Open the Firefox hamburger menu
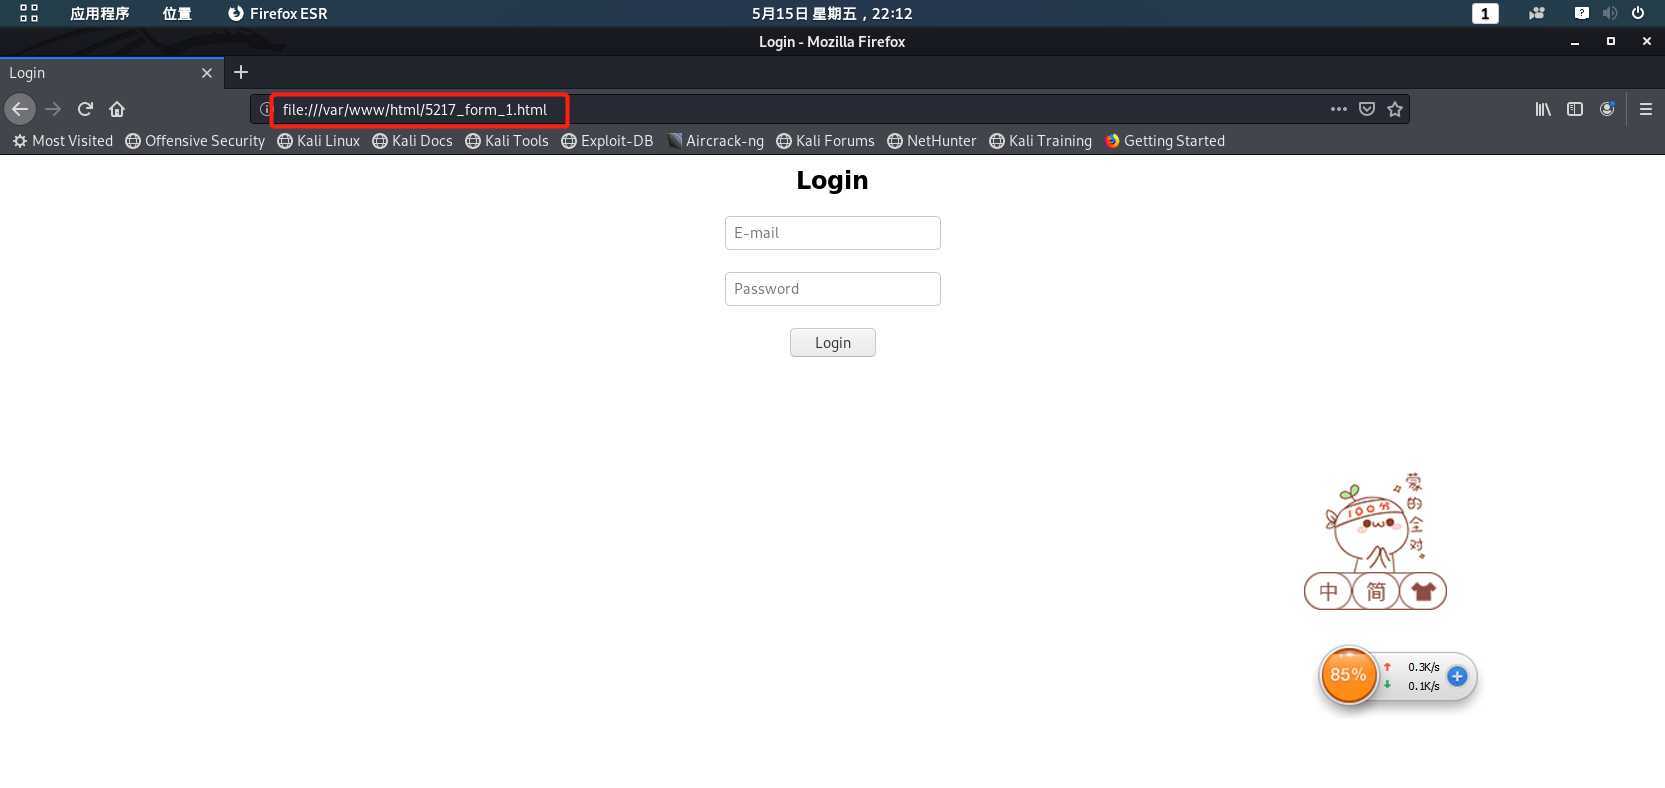1665x788 pixels. (x=1645, y=109)
